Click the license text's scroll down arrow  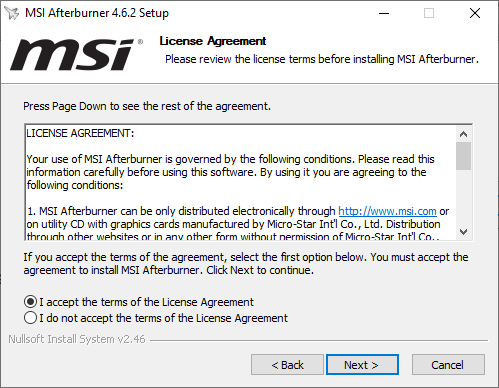point(463,231)
